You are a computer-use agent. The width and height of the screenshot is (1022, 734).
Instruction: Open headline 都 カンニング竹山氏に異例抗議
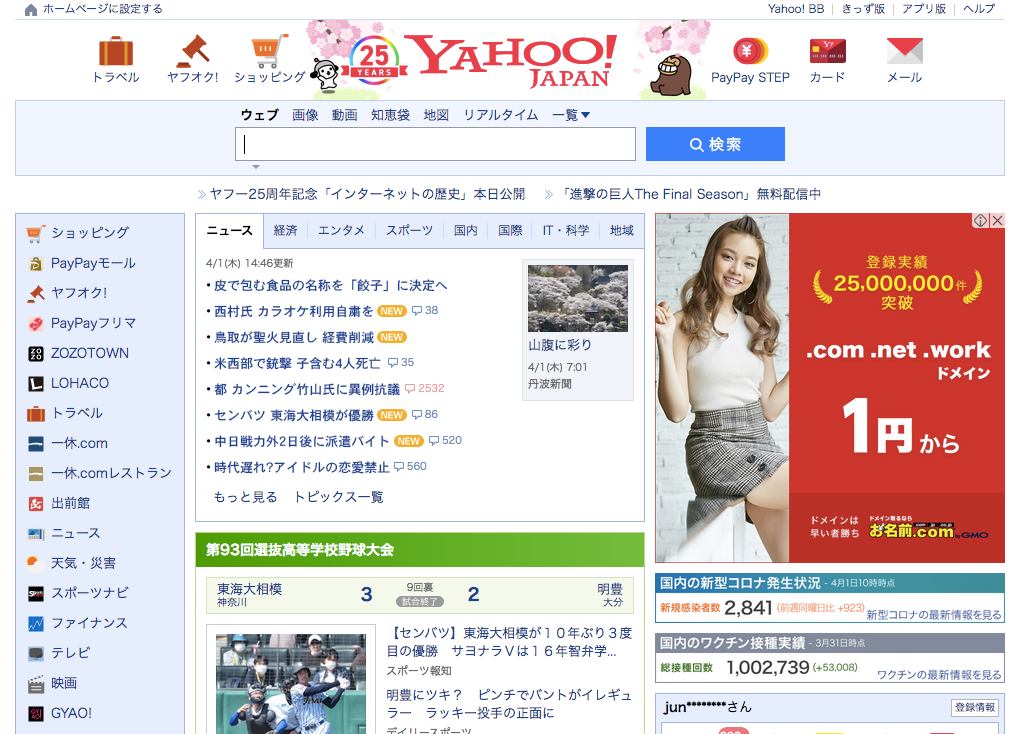click(x=307, y=389)
